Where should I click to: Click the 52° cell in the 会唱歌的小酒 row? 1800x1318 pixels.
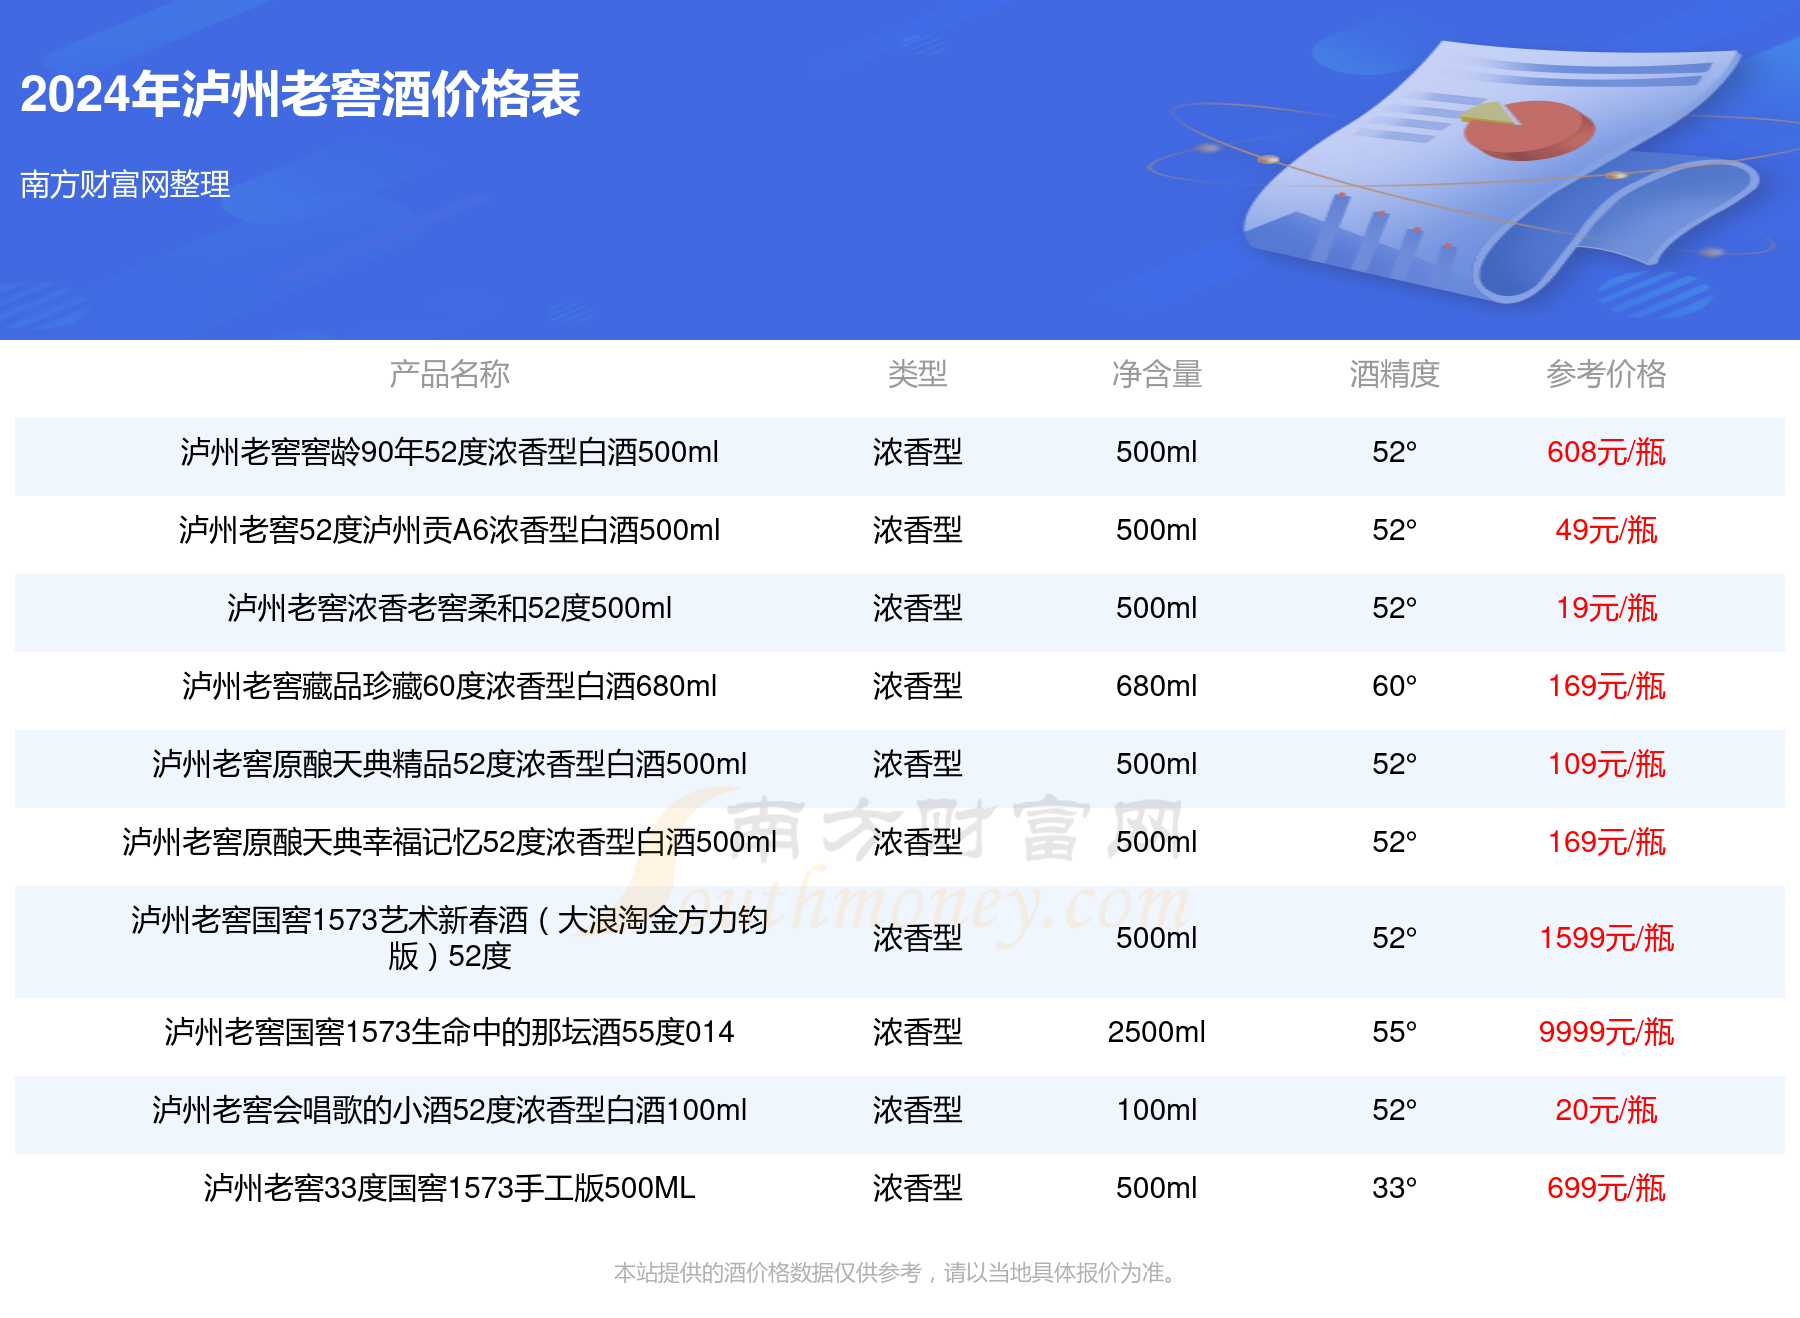1394,1110
